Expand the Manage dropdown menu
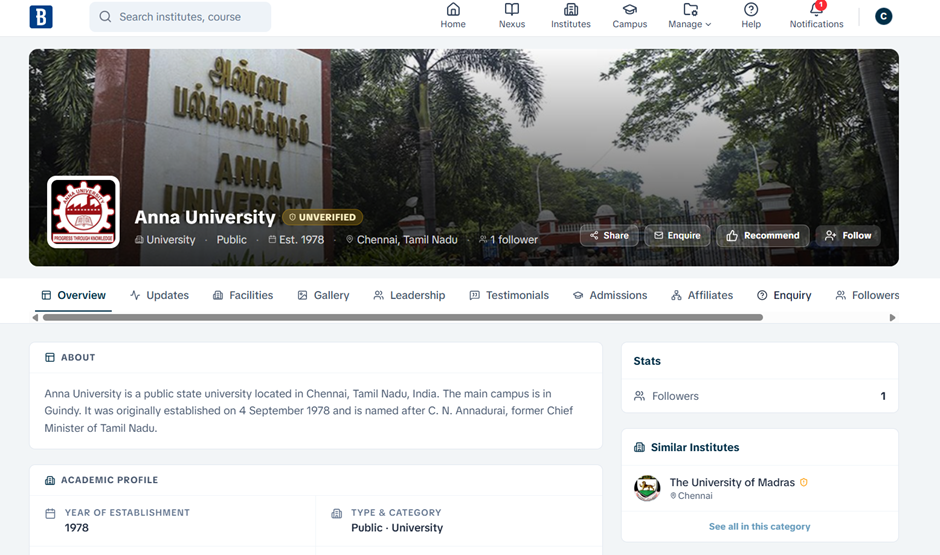The height and width of the screenshot is (555, 940). [690, 16]
